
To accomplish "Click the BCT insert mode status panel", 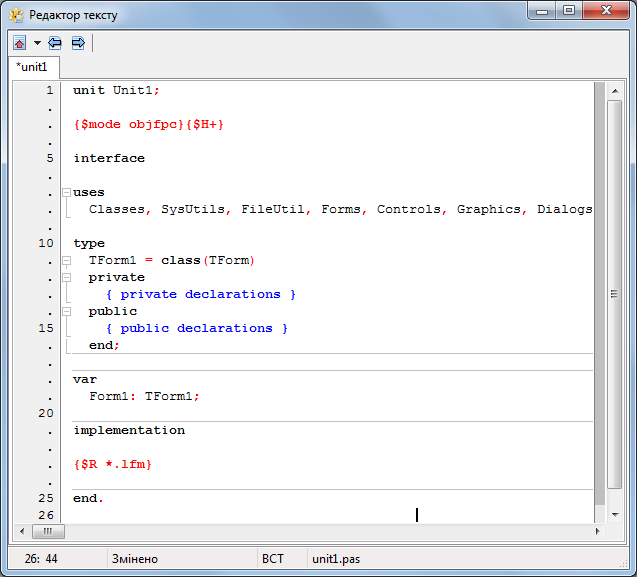I will [272, 559].
